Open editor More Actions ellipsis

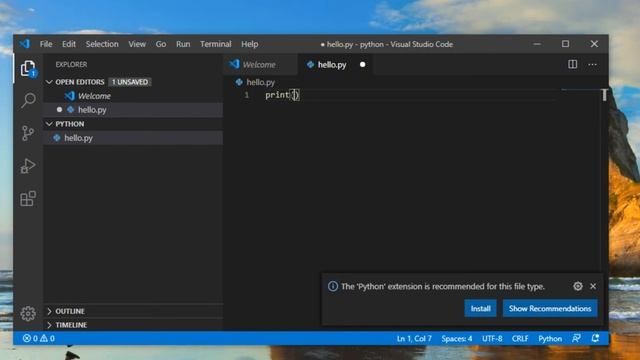tap(592, 64)
